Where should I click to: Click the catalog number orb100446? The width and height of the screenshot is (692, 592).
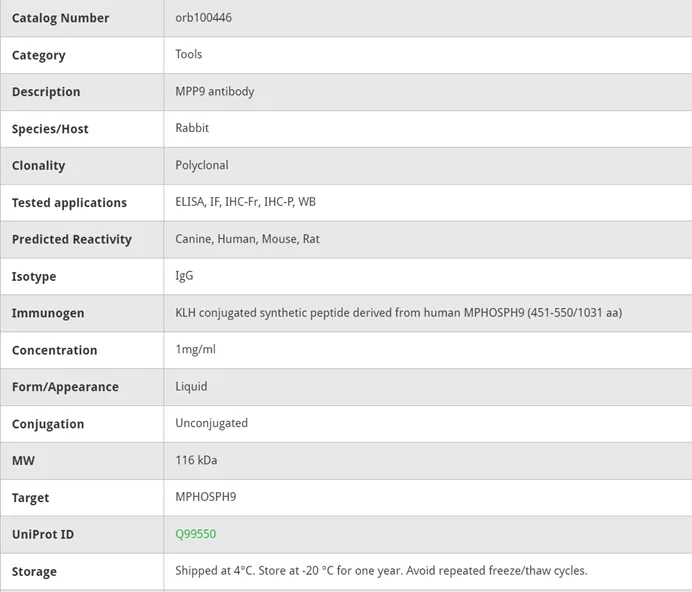click(203, 18)
